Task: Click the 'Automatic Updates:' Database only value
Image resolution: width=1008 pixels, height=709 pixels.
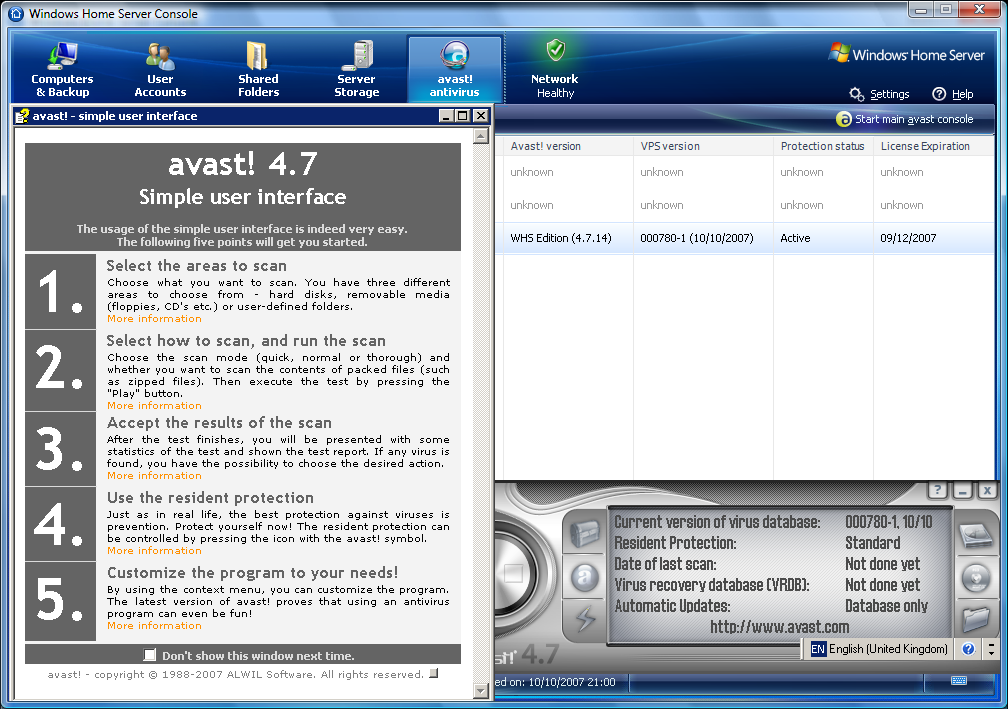Action: click(886, 606)
